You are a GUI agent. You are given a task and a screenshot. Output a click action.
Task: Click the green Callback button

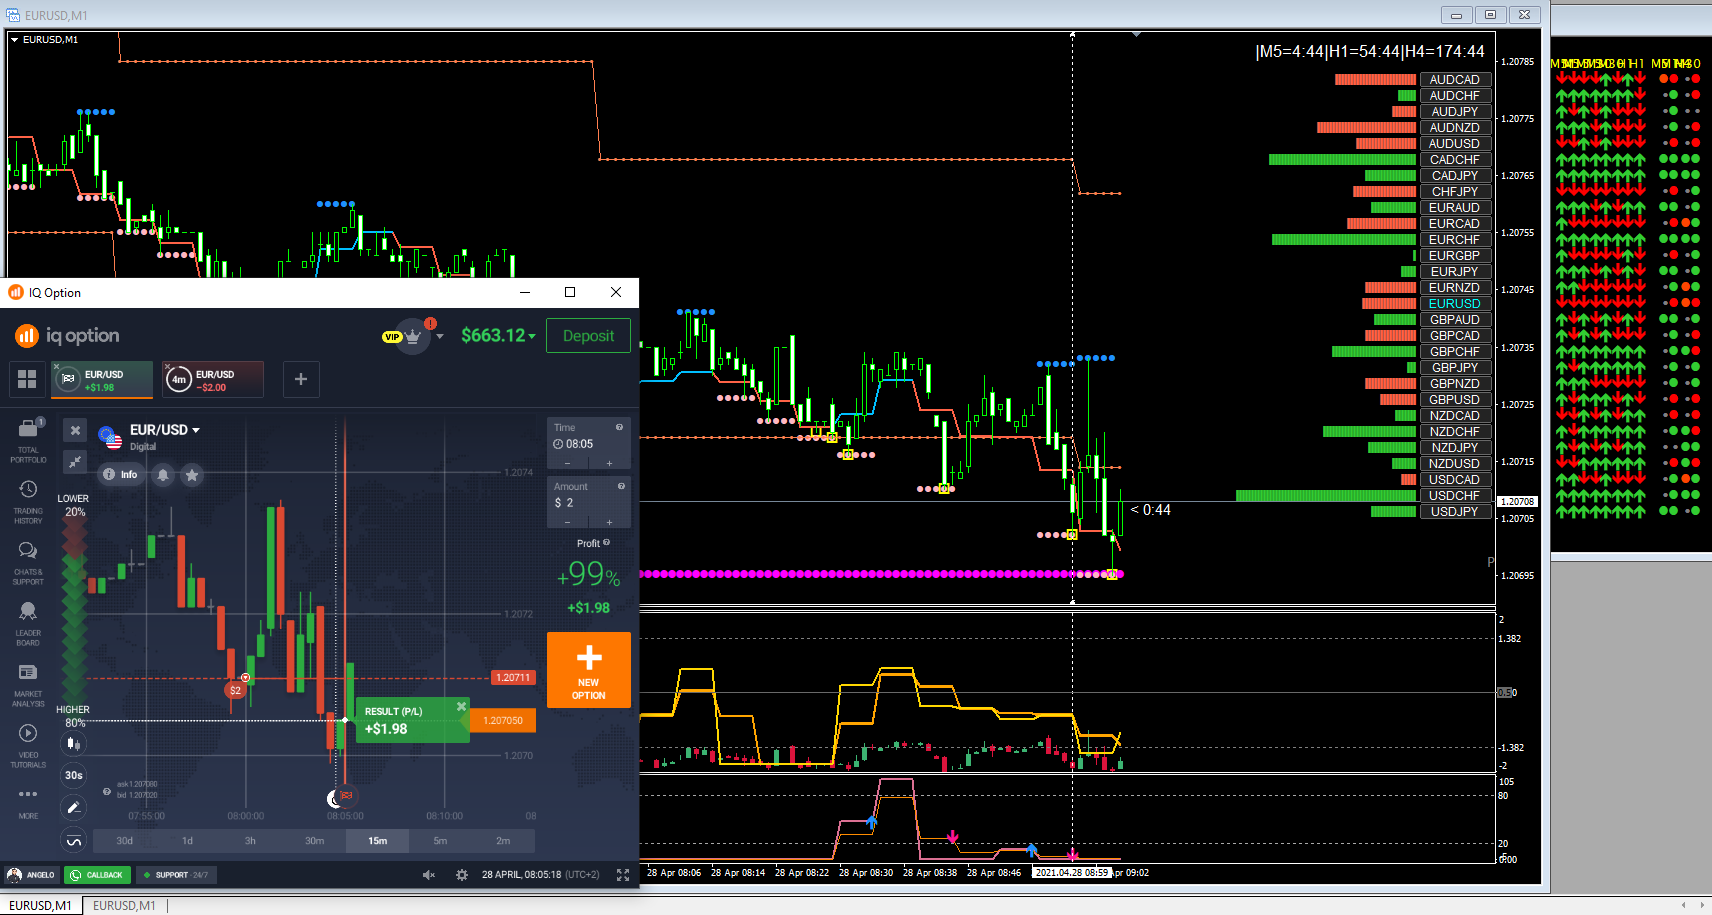[97, 875]
